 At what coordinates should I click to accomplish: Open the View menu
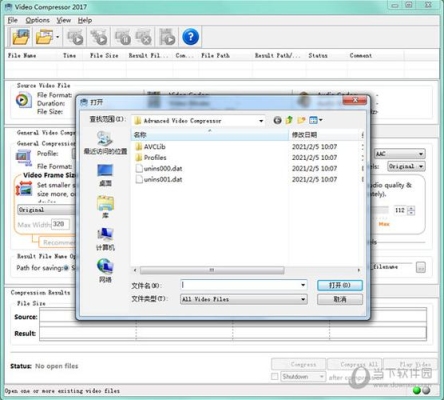tap(63, 20)
